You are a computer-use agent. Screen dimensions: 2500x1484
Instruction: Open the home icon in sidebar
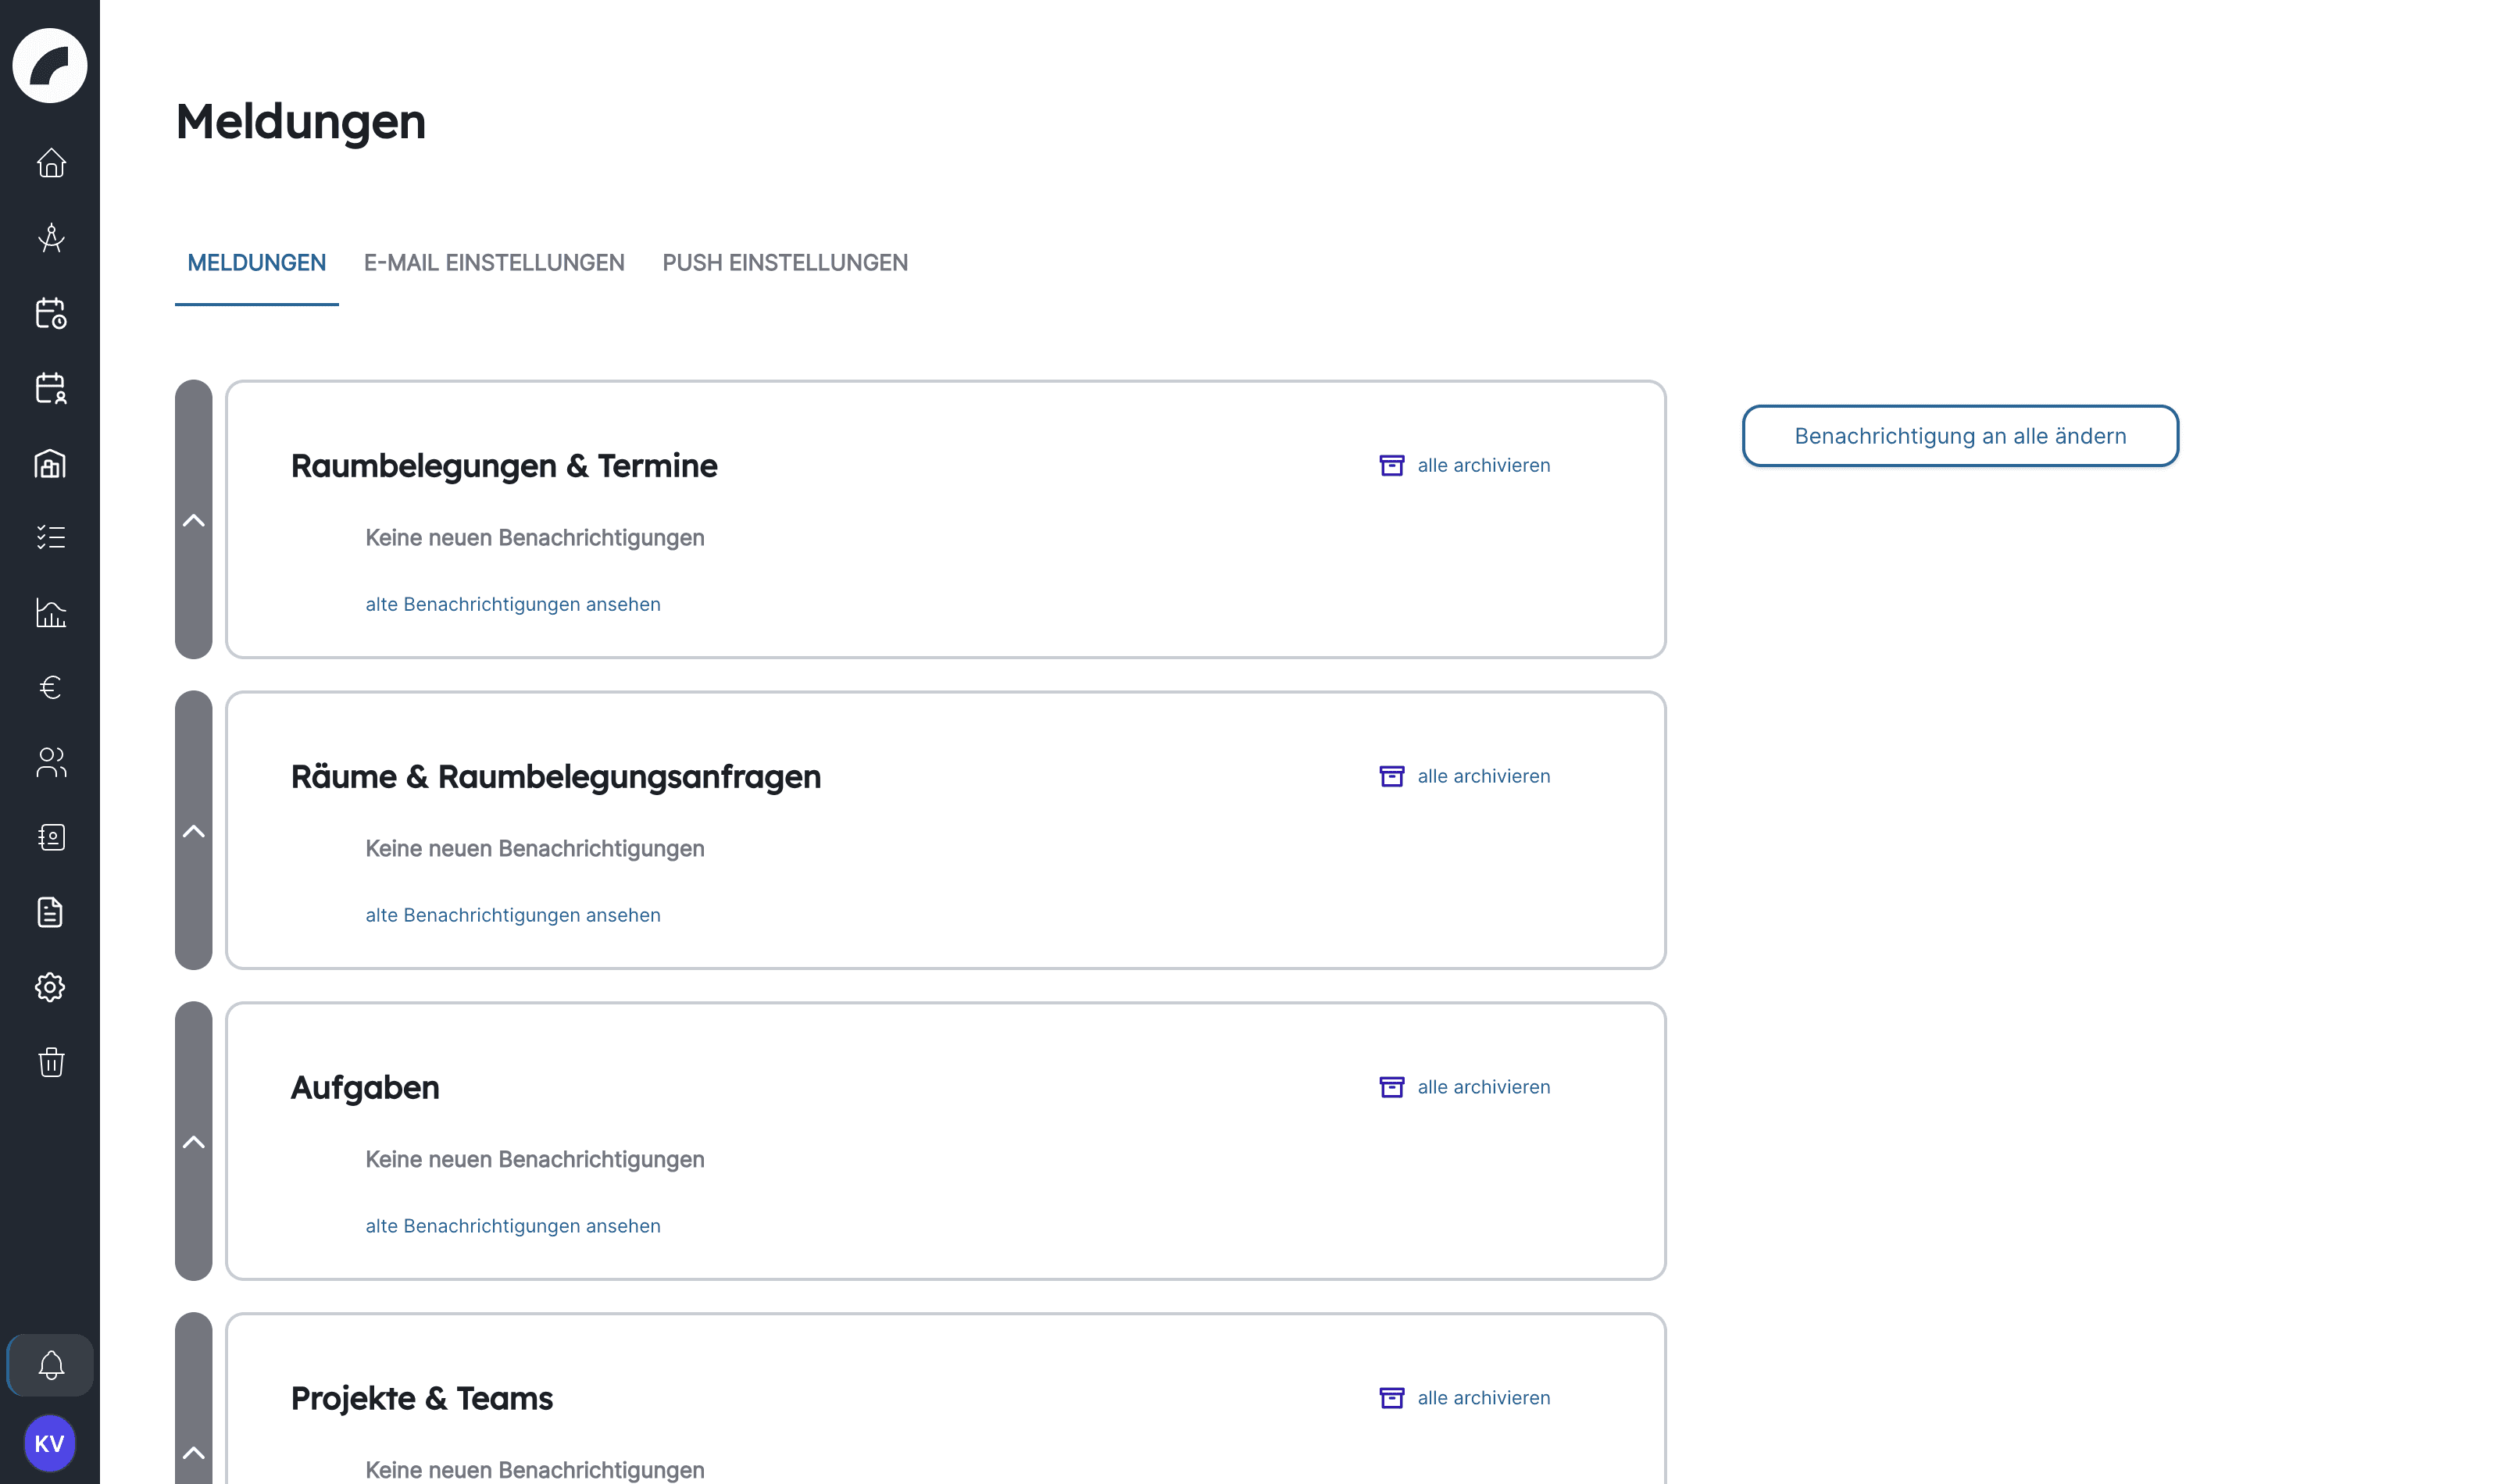coord(51,163)
